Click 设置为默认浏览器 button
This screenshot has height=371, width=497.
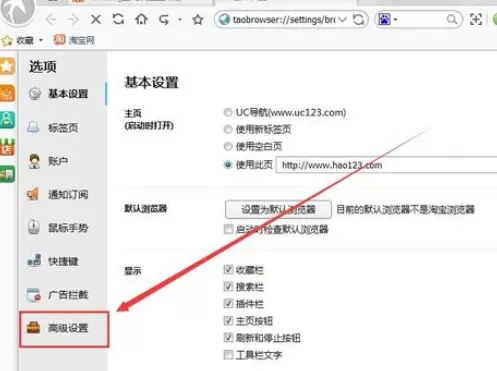[x=278, y=210]
